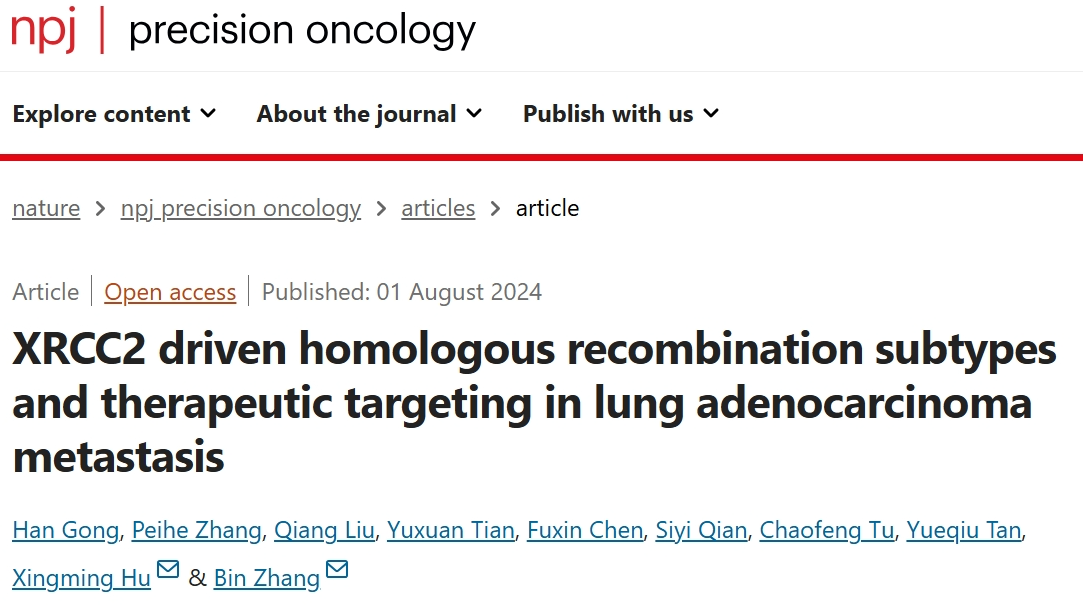Open author Qiang Liu's details

[x=324, y=530]
